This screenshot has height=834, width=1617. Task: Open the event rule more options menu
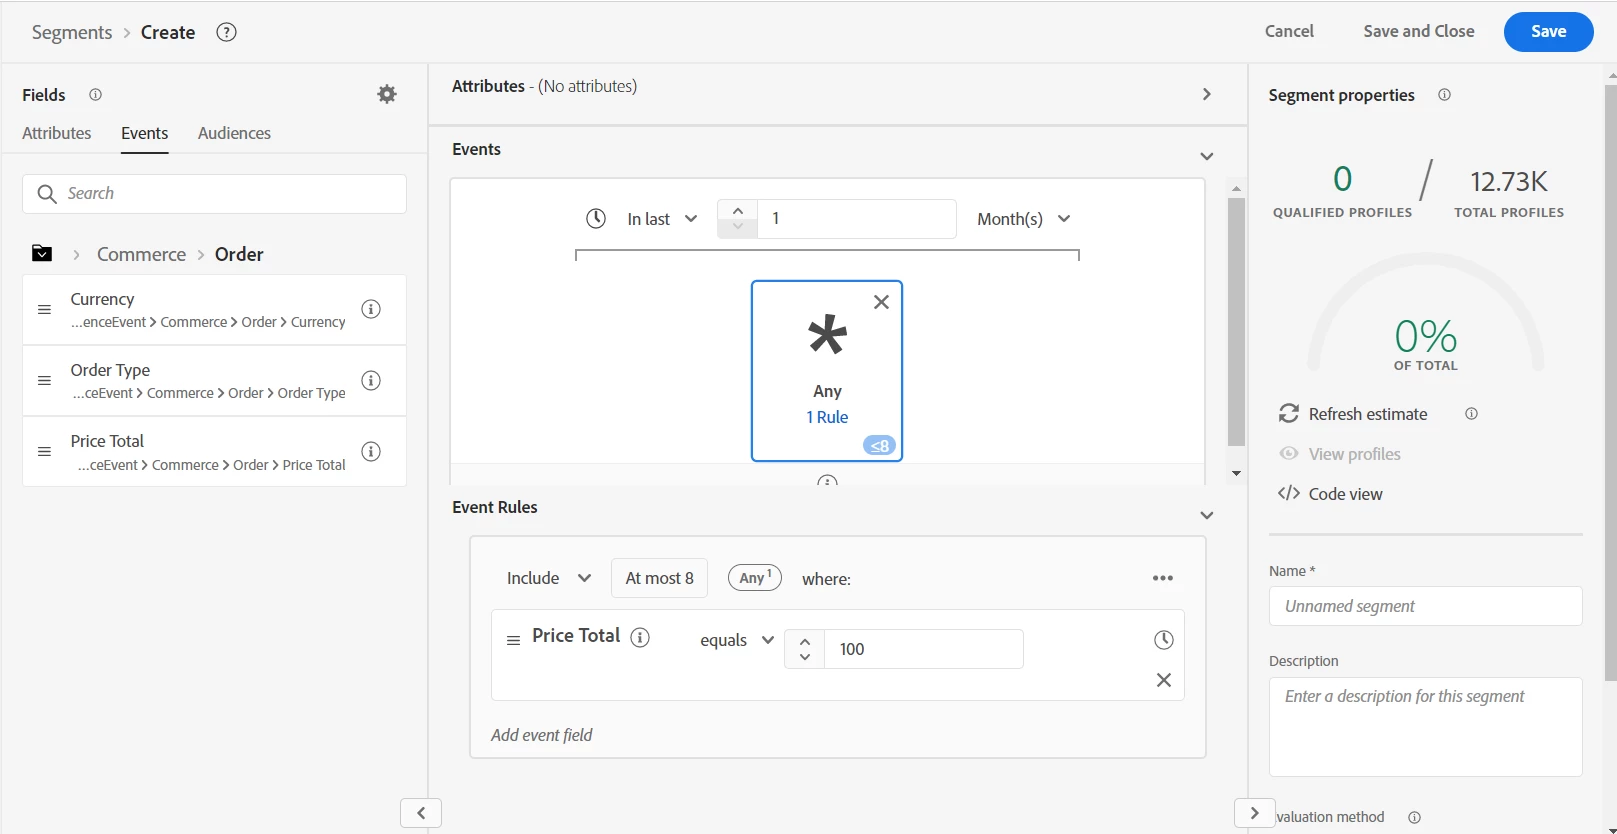(x=1163, y=578)
